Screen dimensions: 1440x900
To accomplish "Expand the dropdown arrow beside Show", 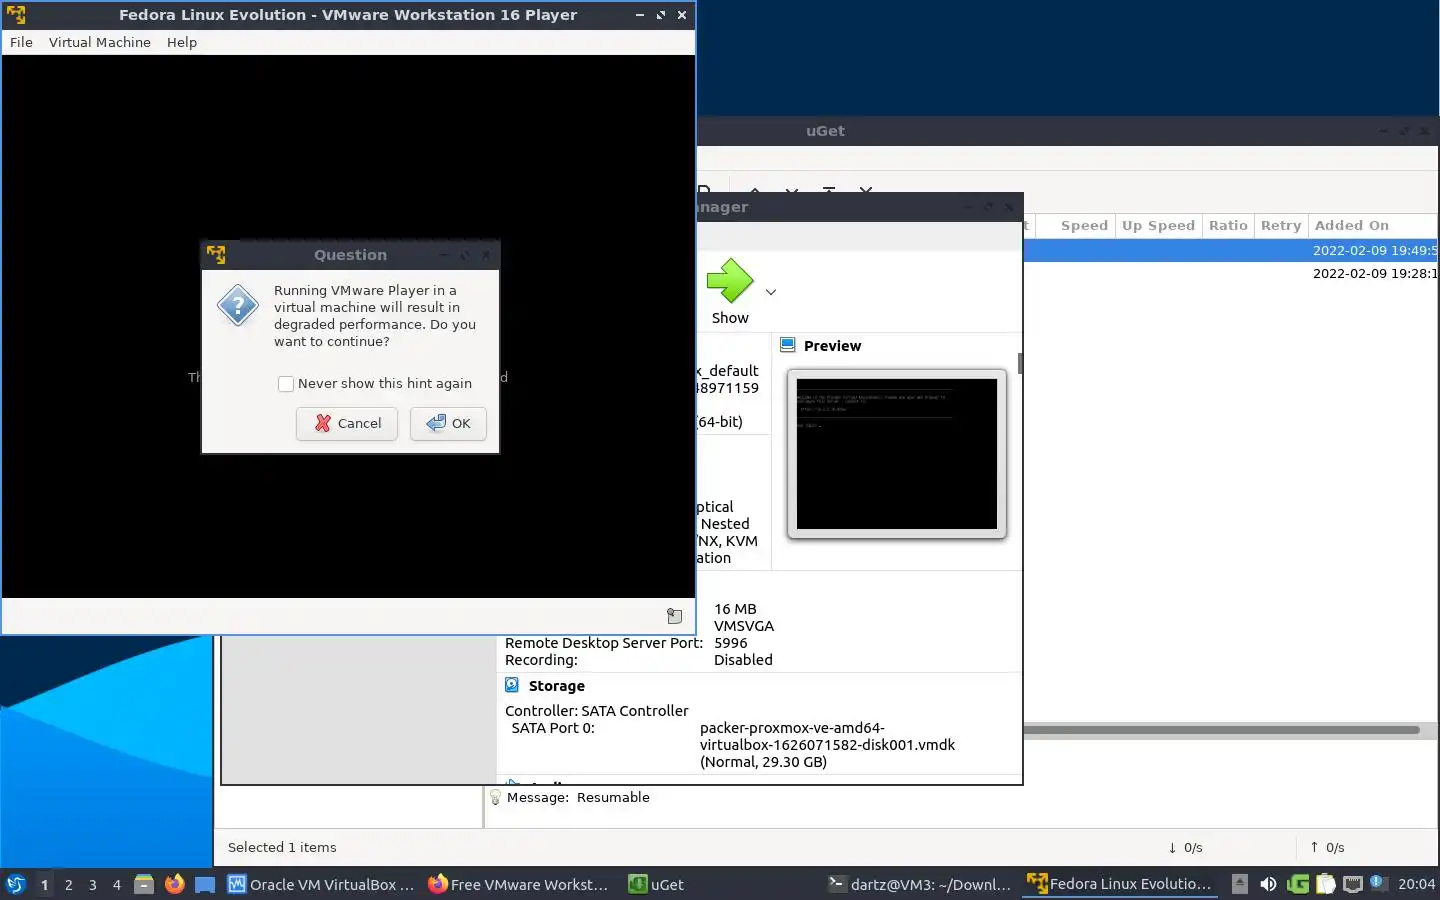I will [771, 292].
